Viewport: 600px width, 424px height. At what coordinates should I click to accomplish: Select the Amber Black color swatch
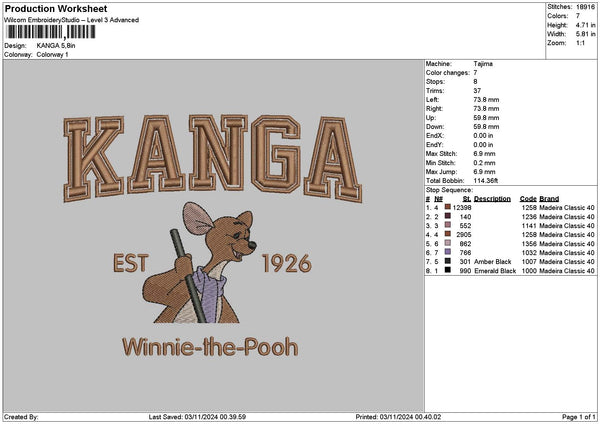(447, 261)
